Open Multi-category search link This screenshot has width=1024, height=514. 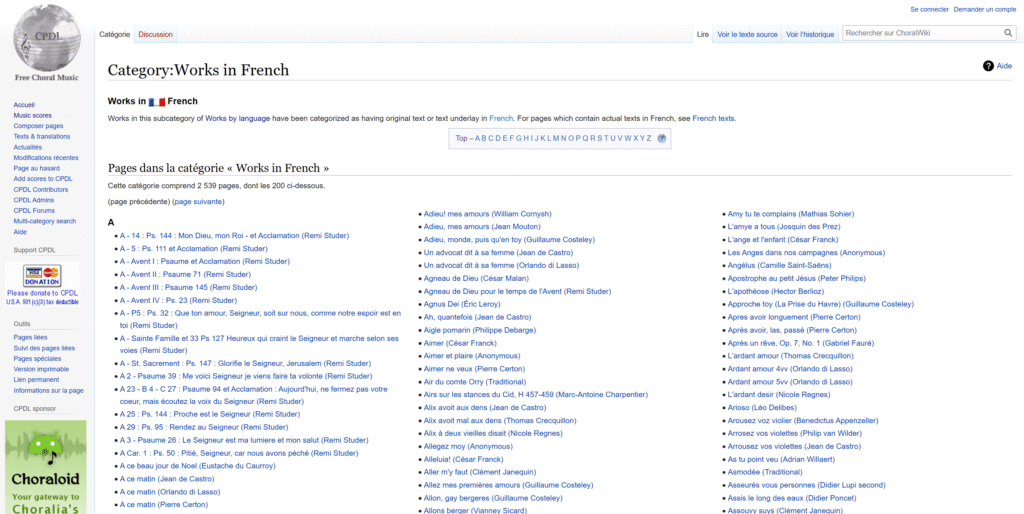44,221
